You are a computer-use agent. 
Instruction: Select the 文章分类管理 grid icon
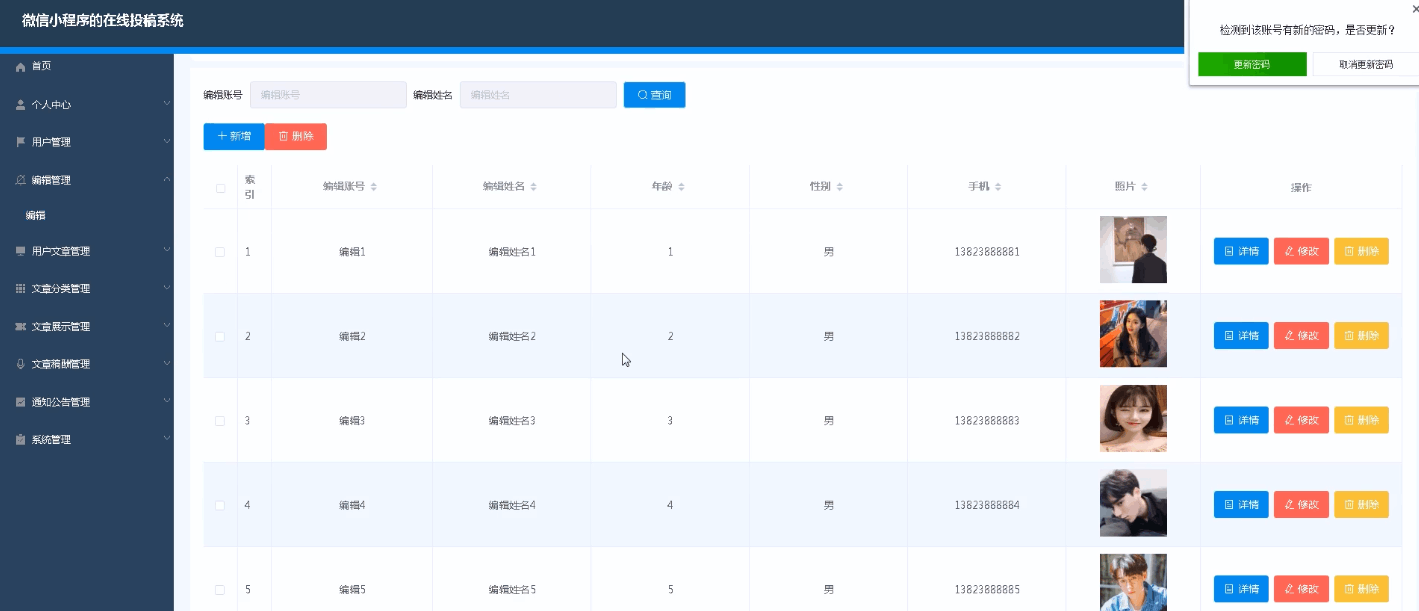click(20, 288)
